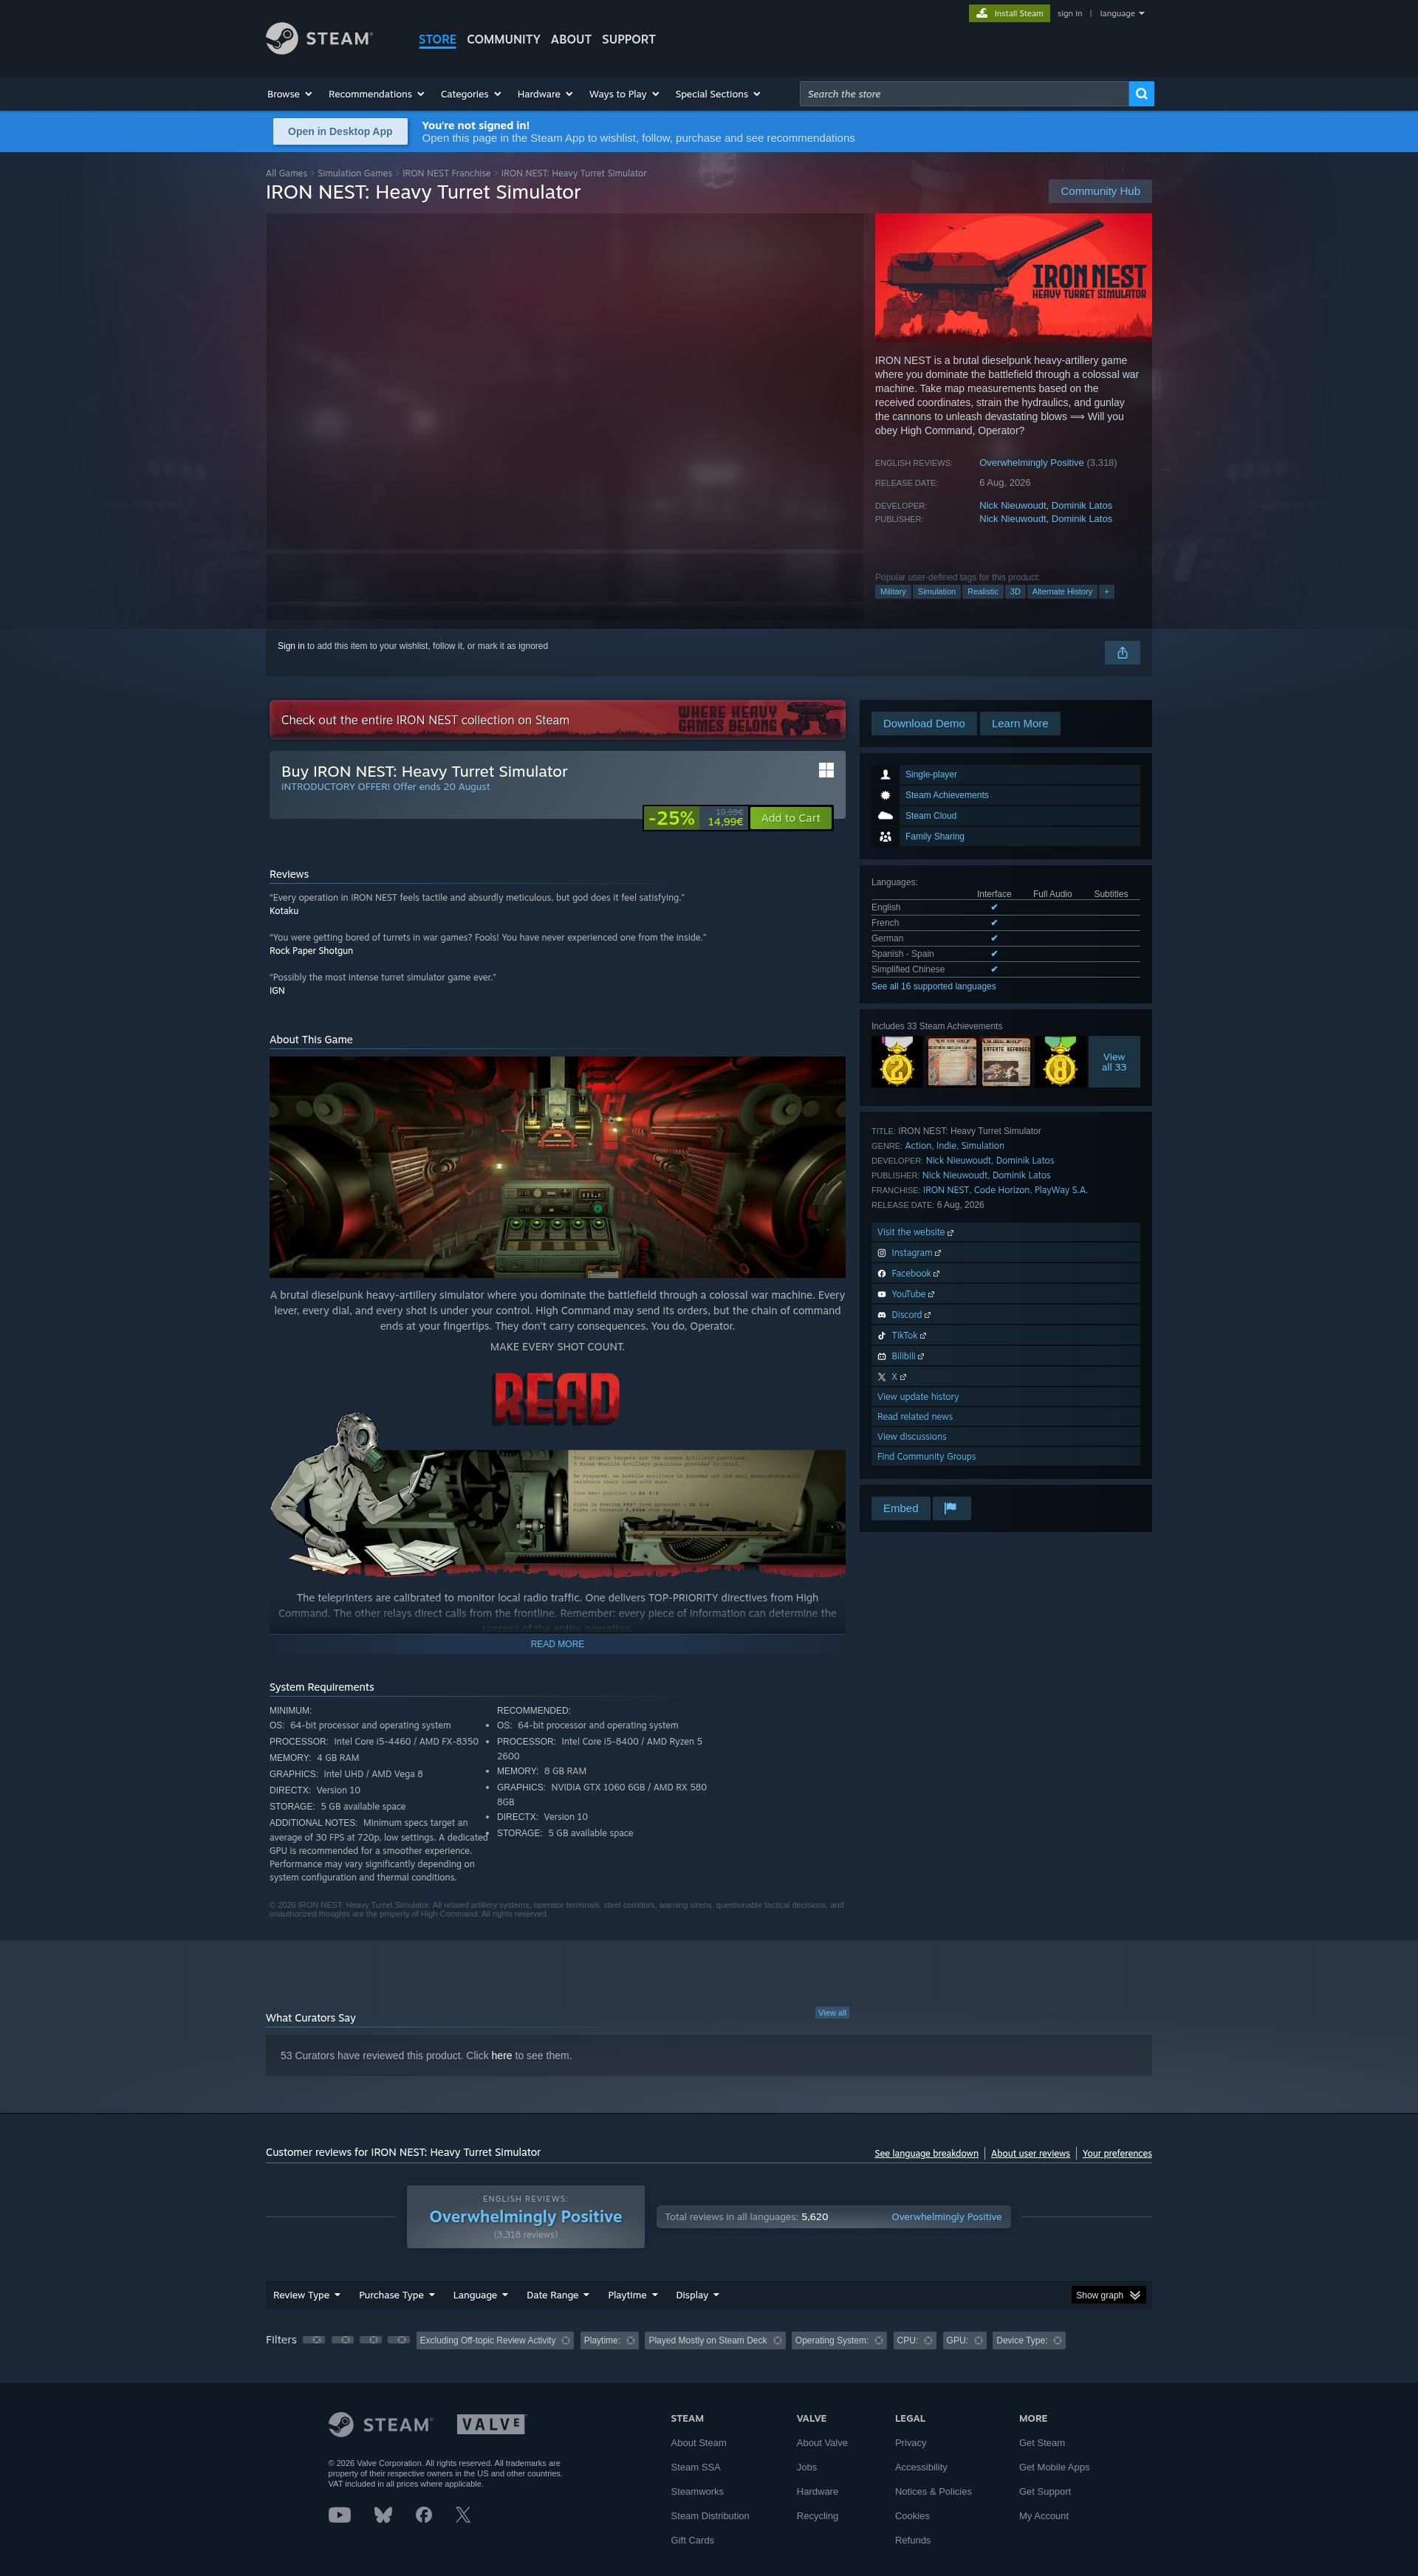Expand the Ways to Play dropdown

point(624,94)
